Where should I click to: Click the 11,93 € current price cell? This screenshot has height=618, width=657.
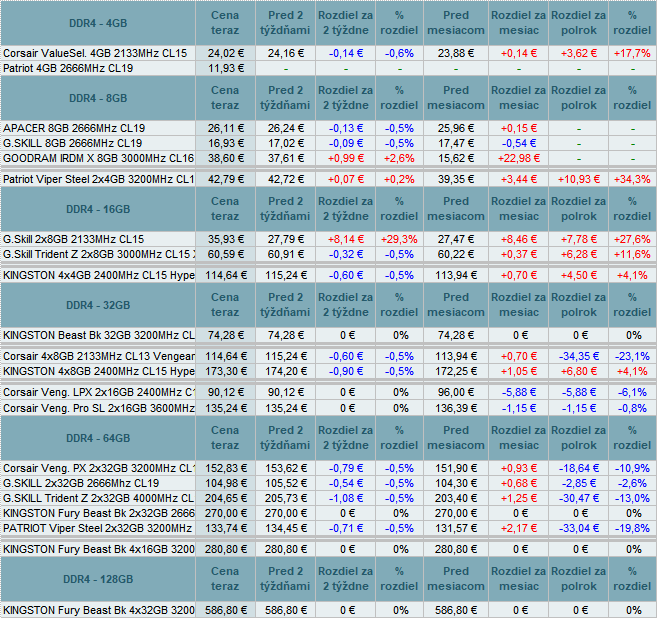(x=225, y=68)
